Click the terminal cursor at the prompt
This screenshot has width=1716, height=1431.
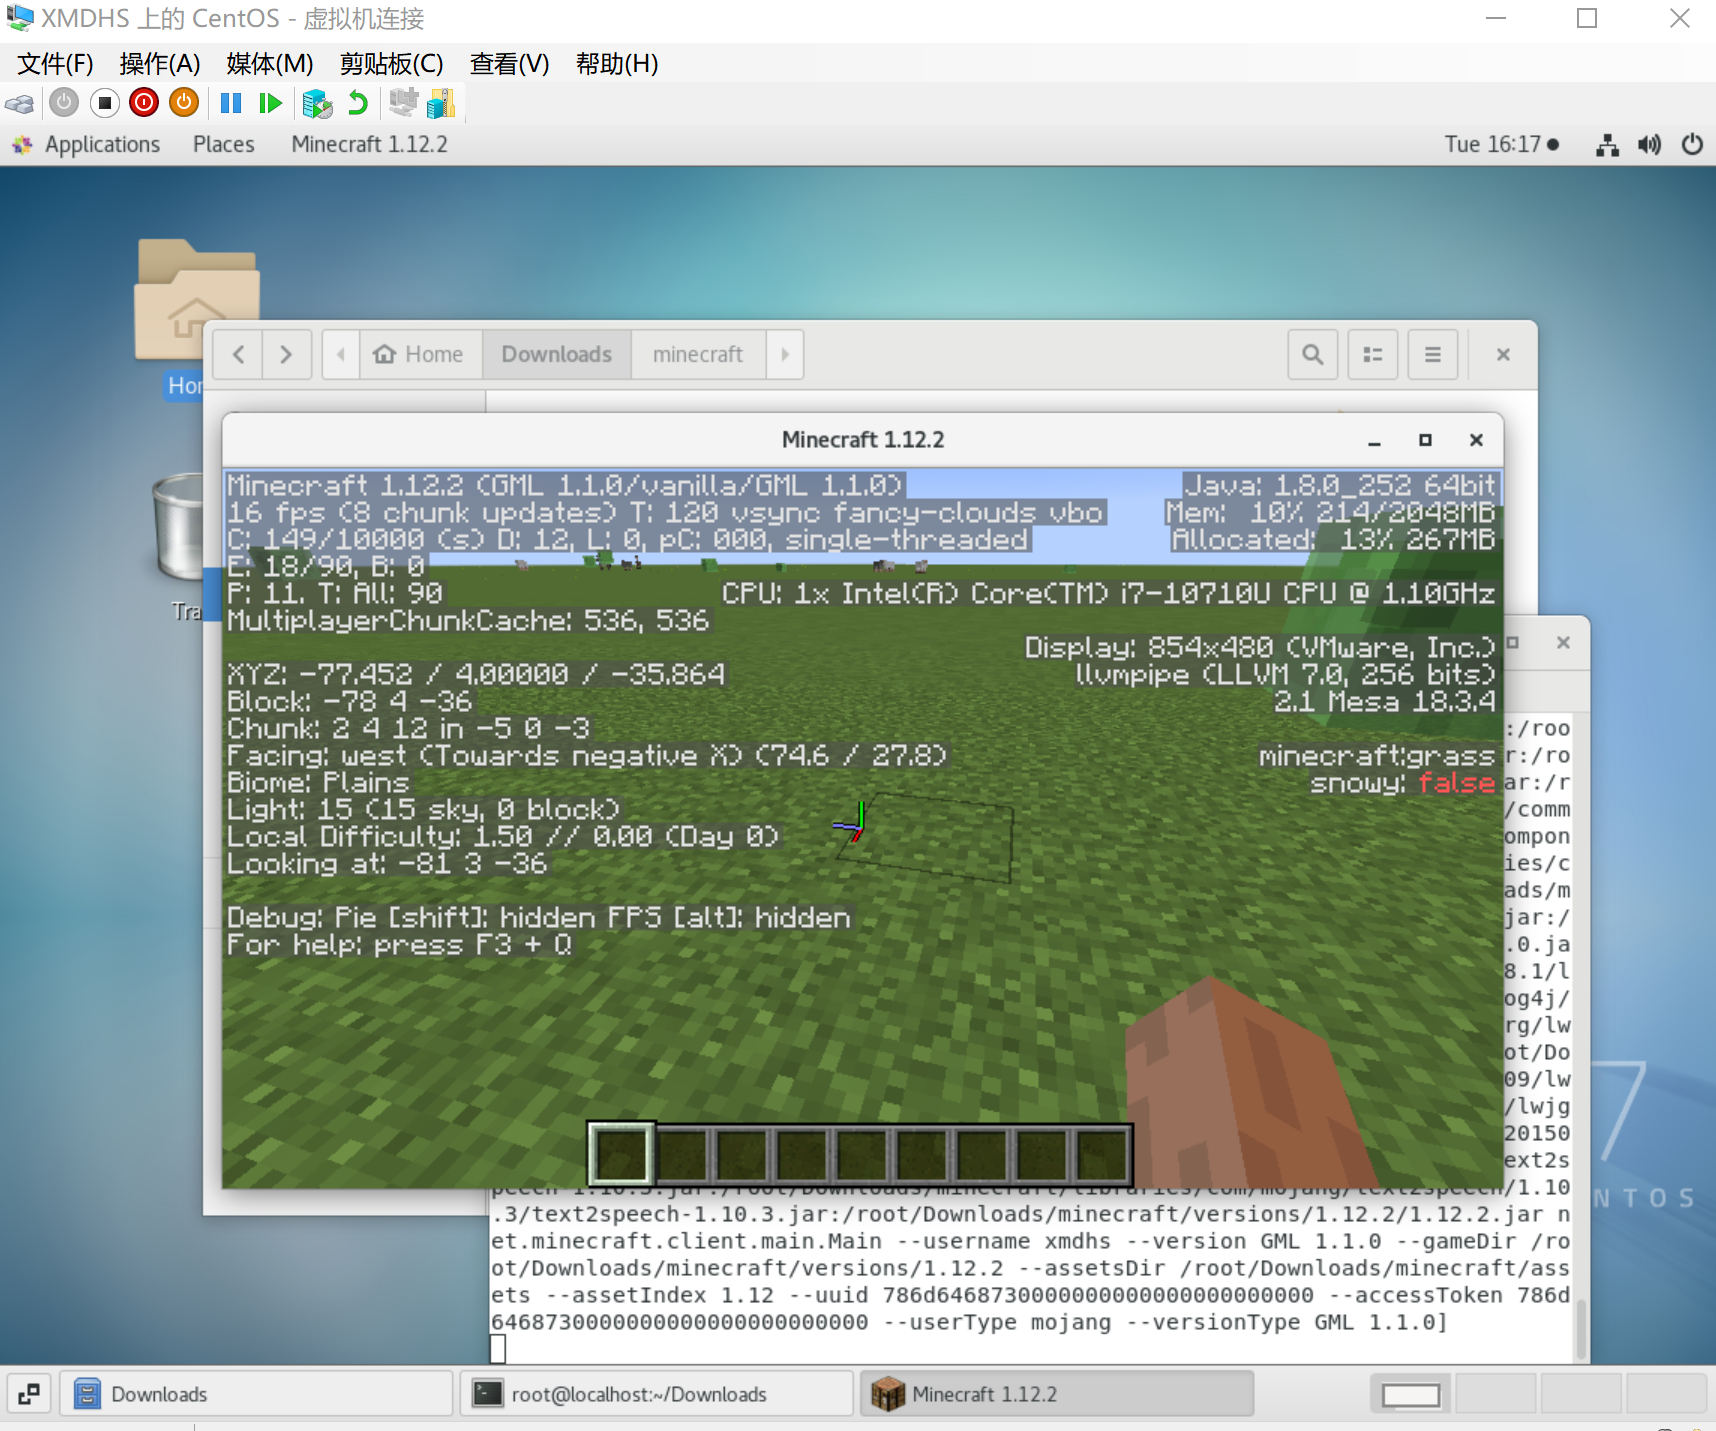pyautogui.click(x=498, y=1350)
